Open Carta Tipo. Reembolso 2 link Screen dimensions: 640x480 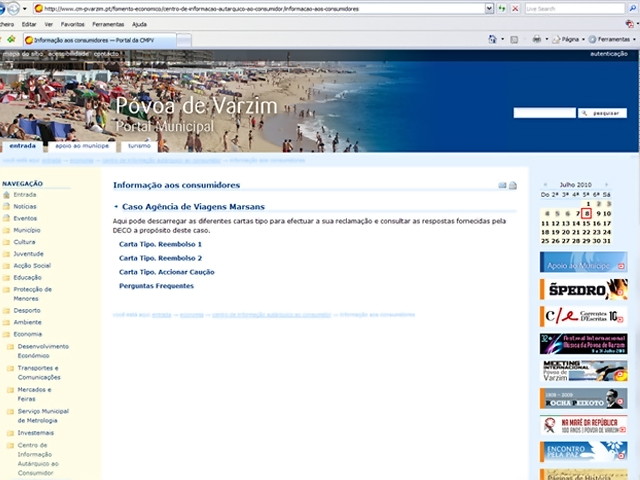tap(160, 258)
